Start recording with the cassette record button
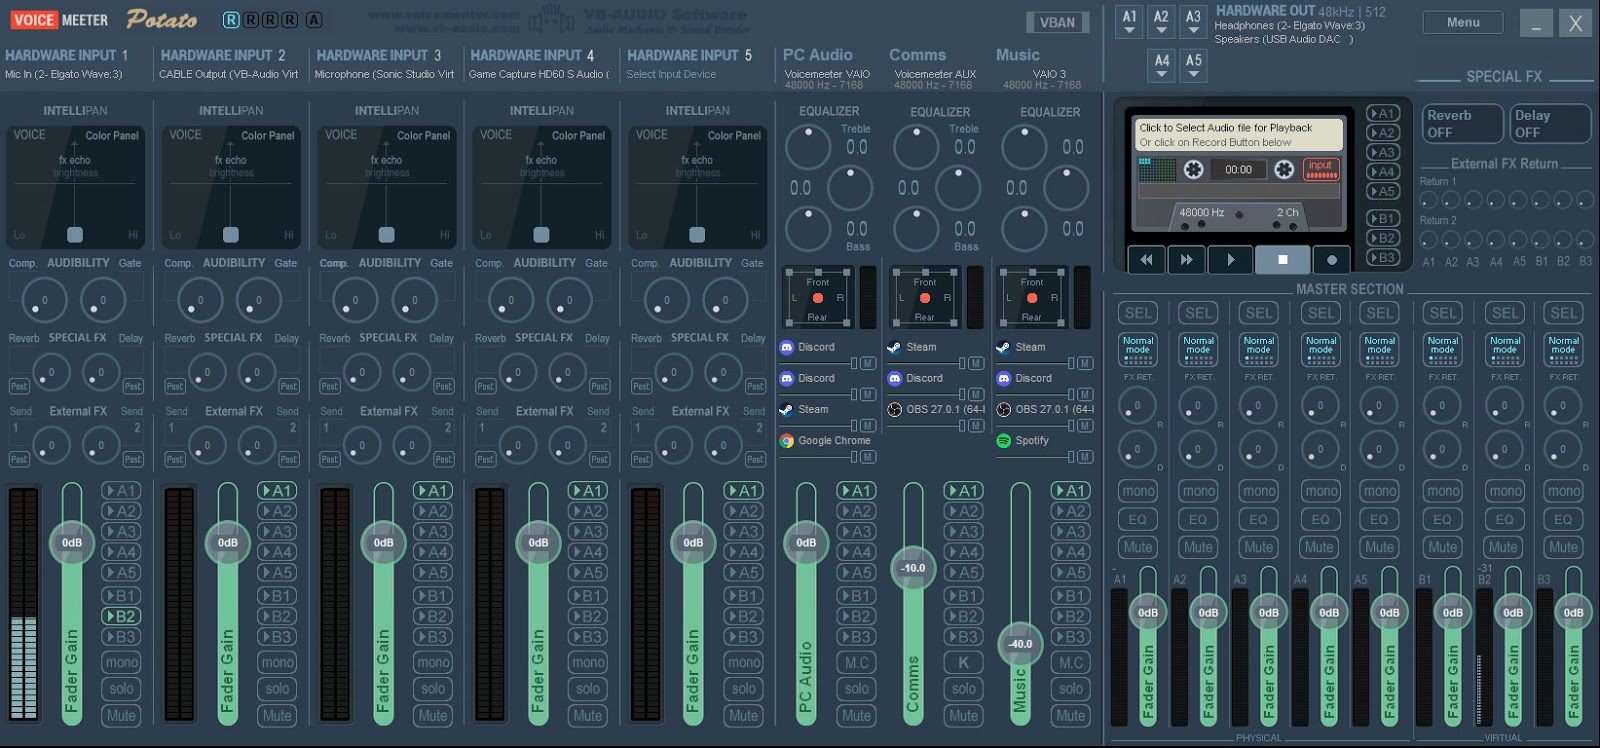This screenshot has height=748, width=1600. click(1331, 259)
